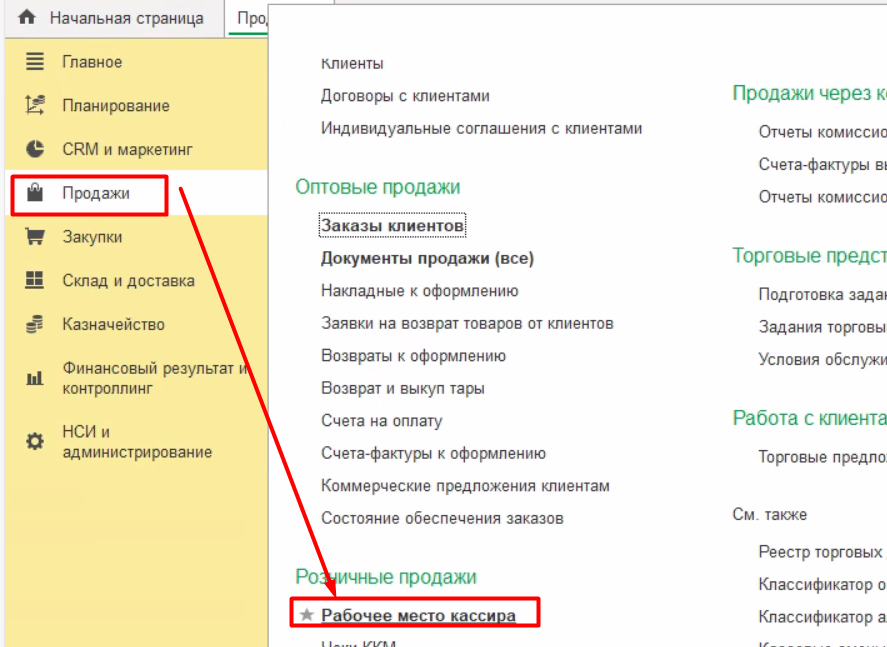The width and height of the screenshot is (887, 647).
Task: Click the Казначейство coins icon
Action: 35,324
